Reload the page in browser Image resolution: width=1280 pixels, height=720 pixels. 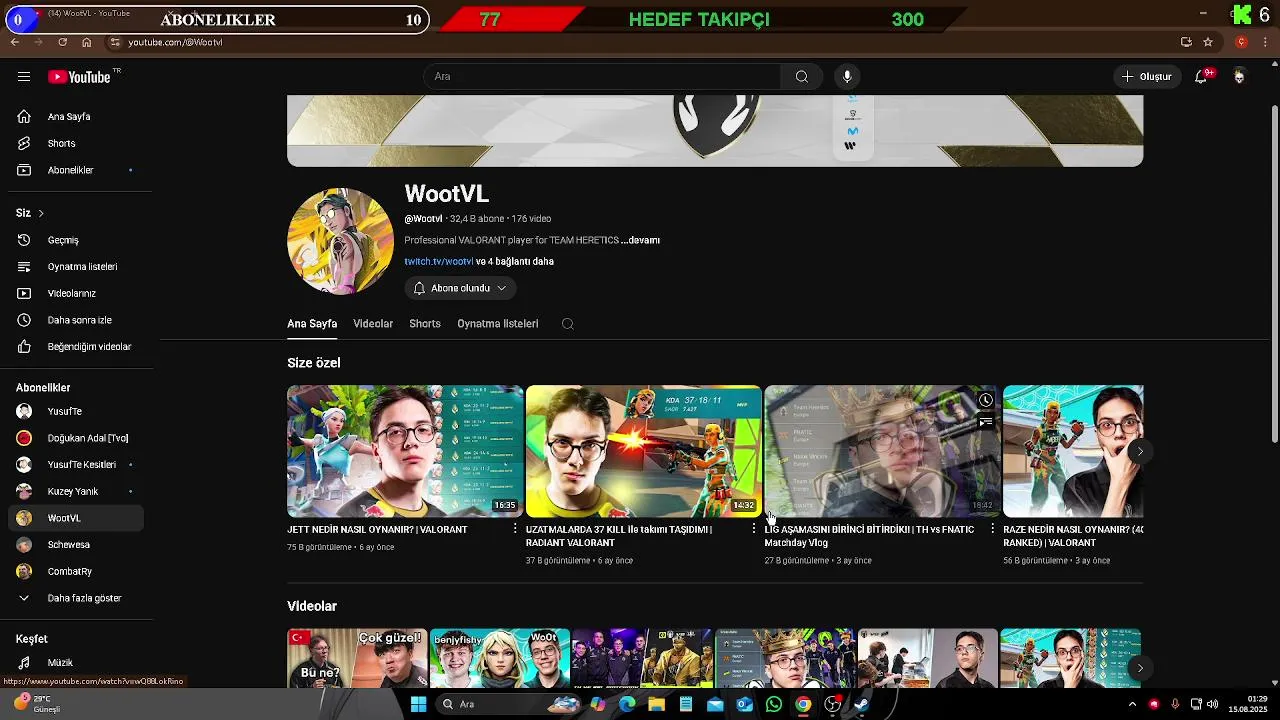63,42
